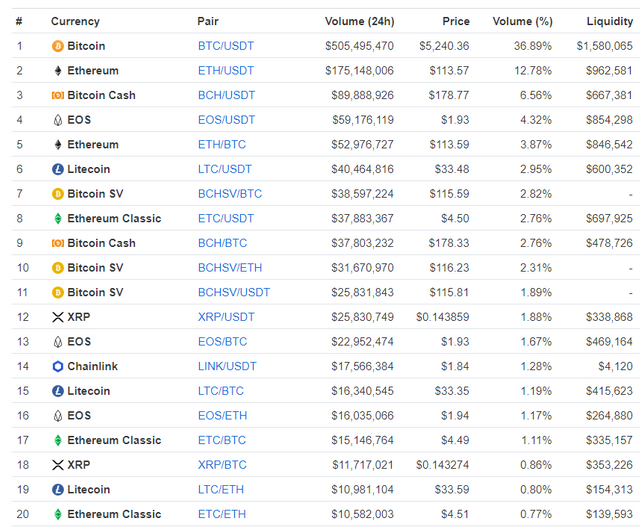Screen dimensions: 640x527
Task: Sort by the # rank column header
Action: [x=19, y=21]
